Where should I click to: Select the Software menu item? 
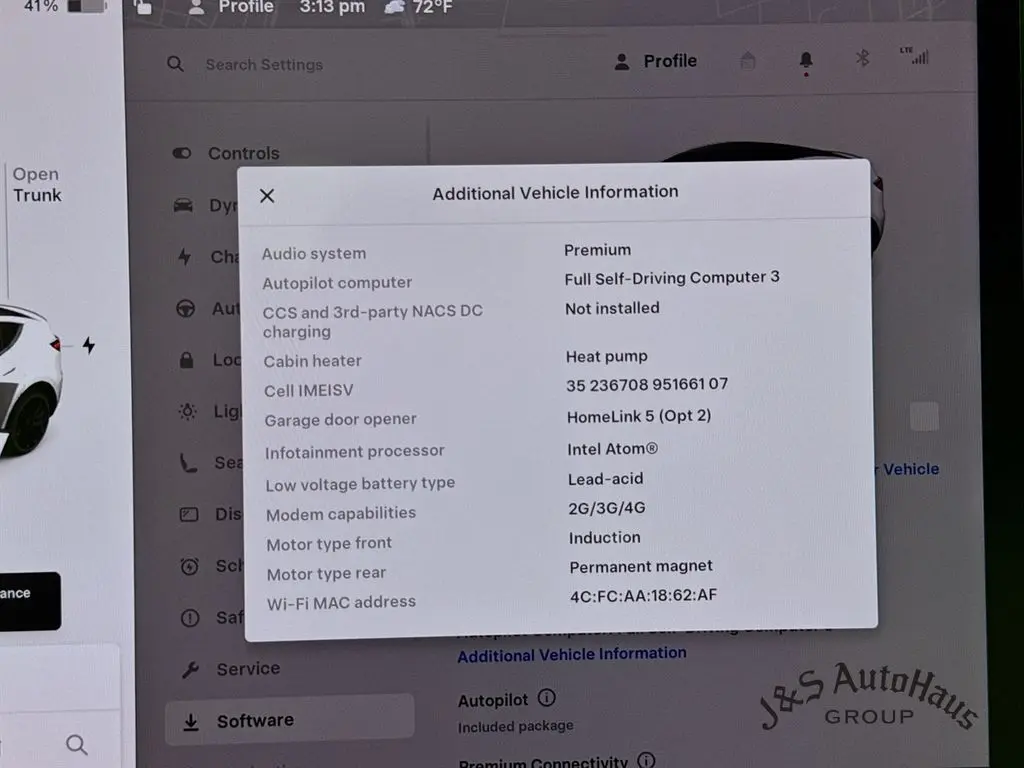pyautogui.click(x=289, y=720)
